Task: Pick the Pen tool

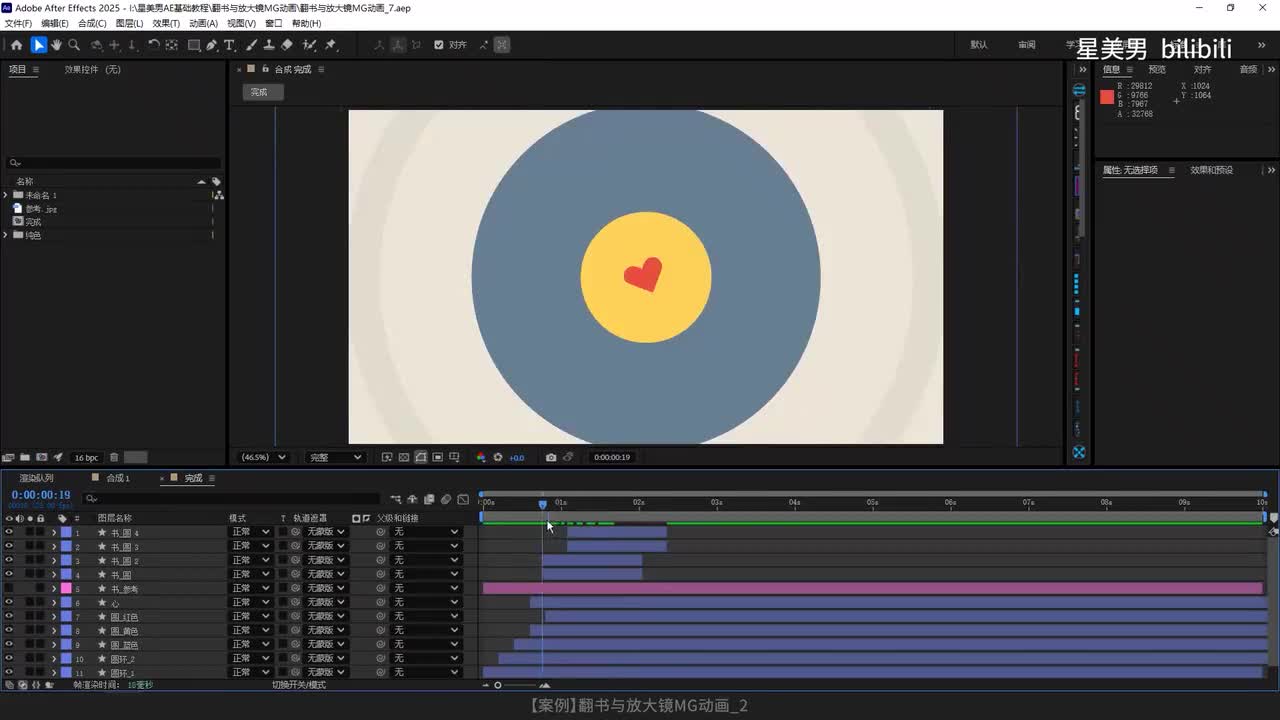Action: coord(212,45)
